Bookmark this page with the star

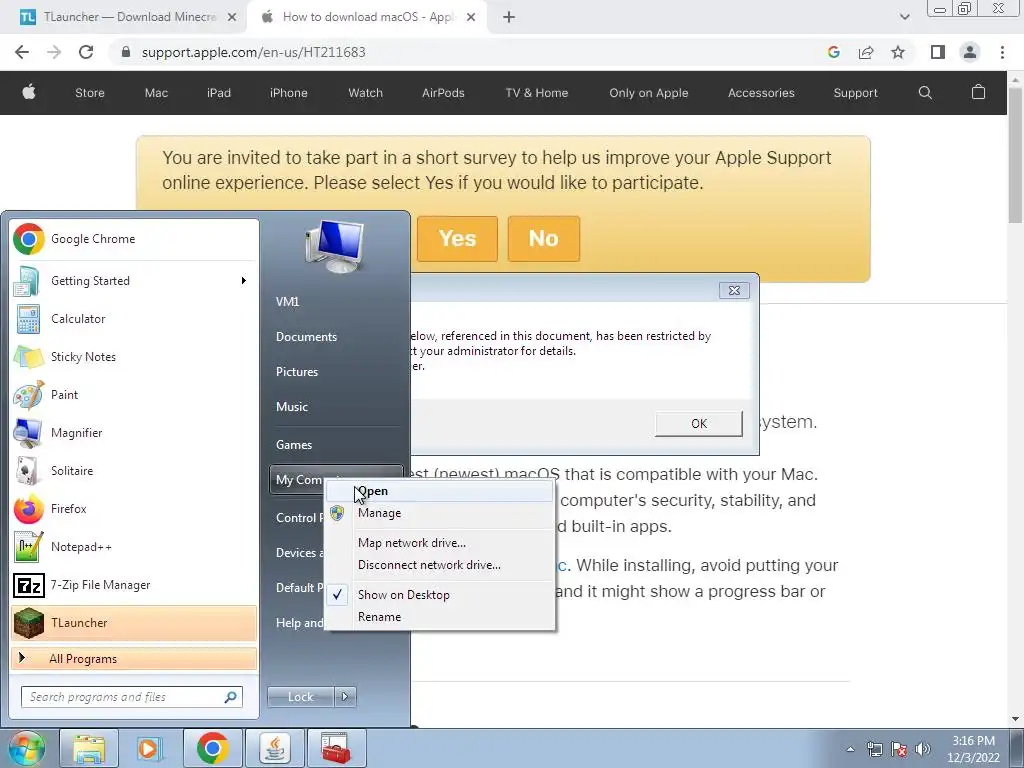(898, 52)
